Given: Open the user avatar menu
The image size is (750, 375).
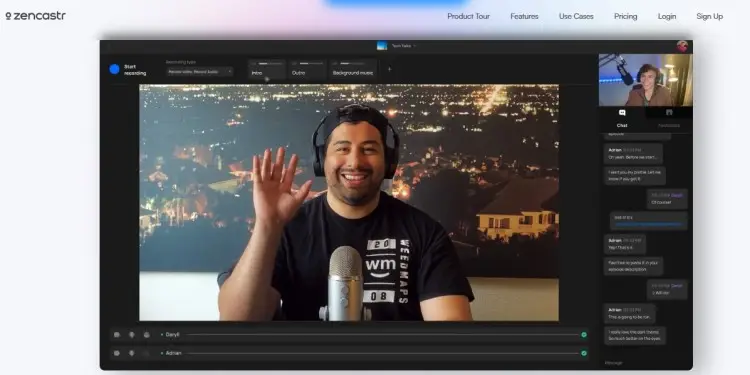Looking at the screenshot, I should pos(682,46).
